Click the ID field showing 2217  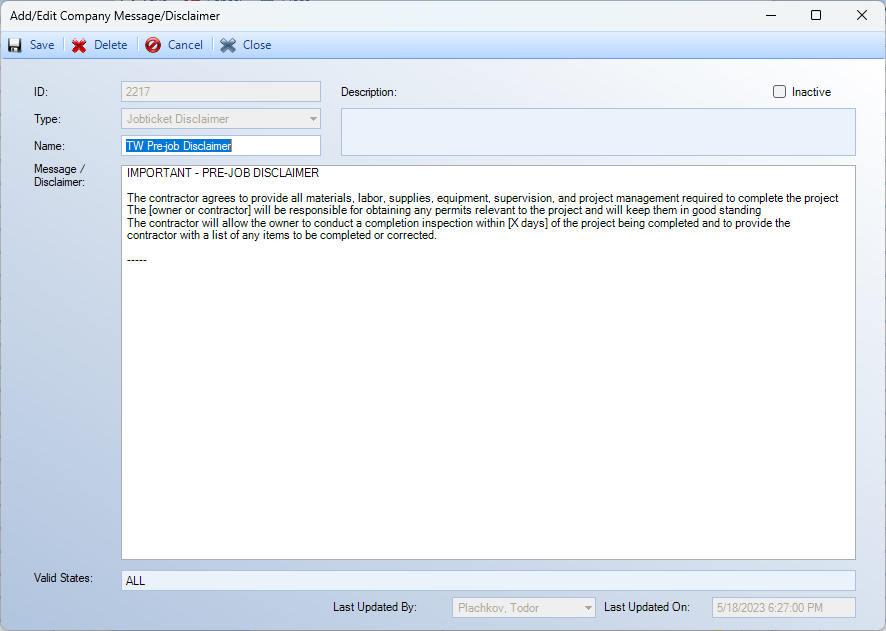[x=221, y=92]
